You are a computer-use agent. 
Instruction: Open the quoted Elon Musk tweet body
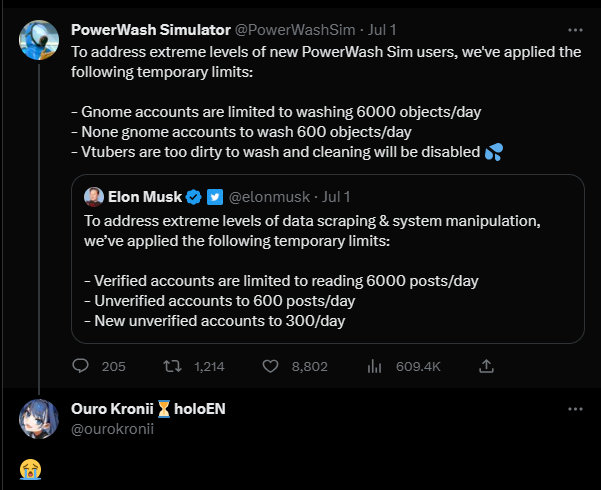pyautogui.click(x=312, y=271)
